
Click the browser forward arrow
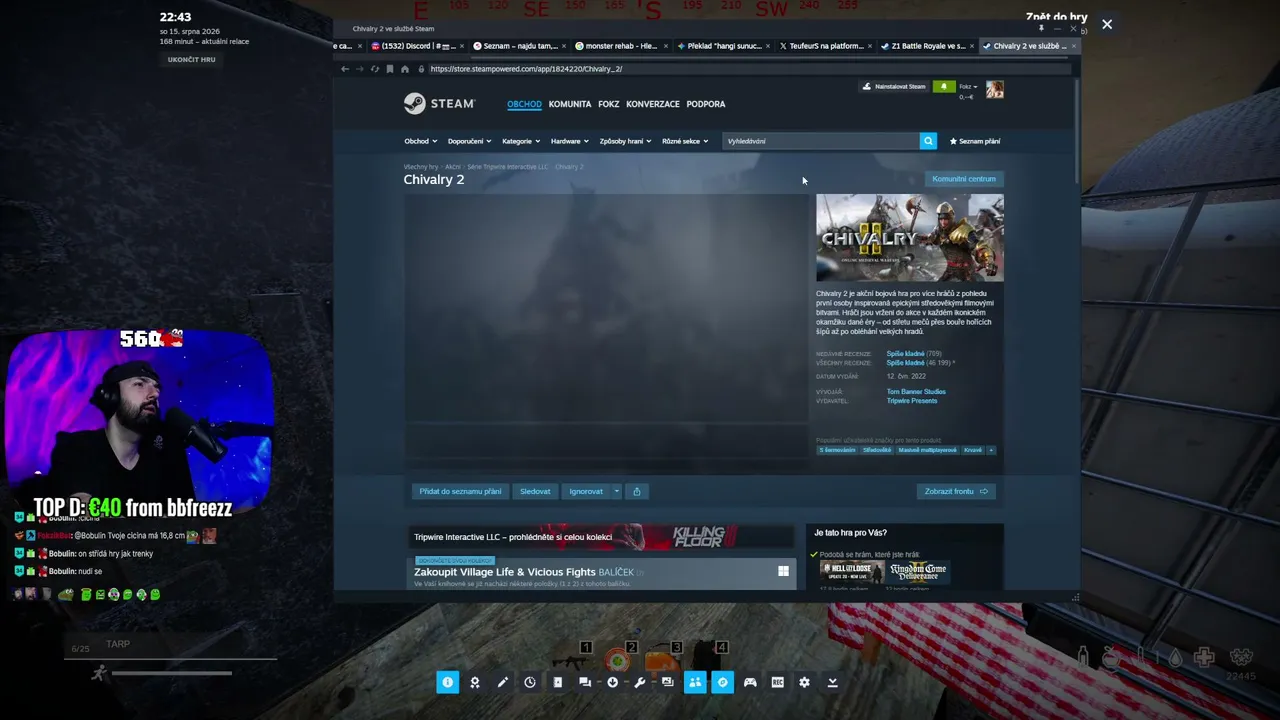tap(360, 69)
